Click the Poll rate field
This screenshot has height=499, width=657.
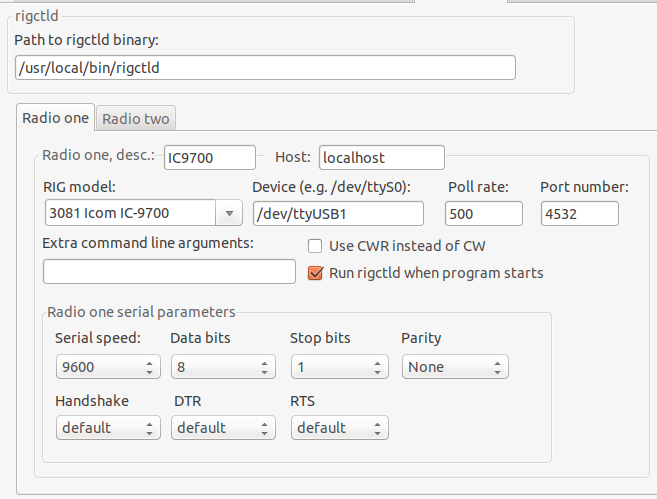[x=484, y=214]
